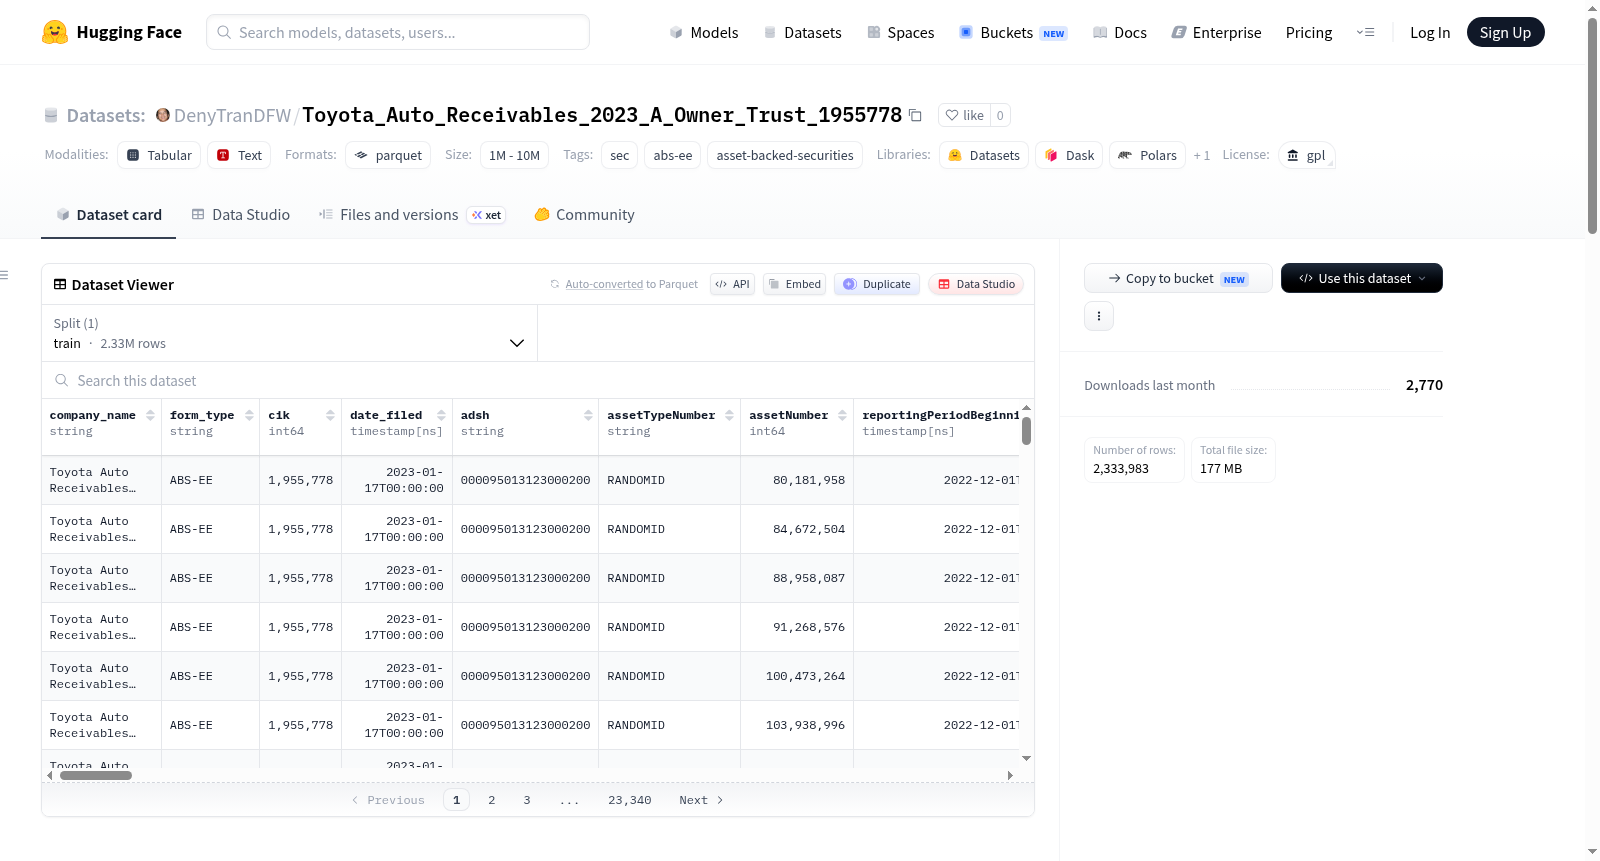
Task: Sort by assetNumber column sort icon
Action: tap(843, 415)
